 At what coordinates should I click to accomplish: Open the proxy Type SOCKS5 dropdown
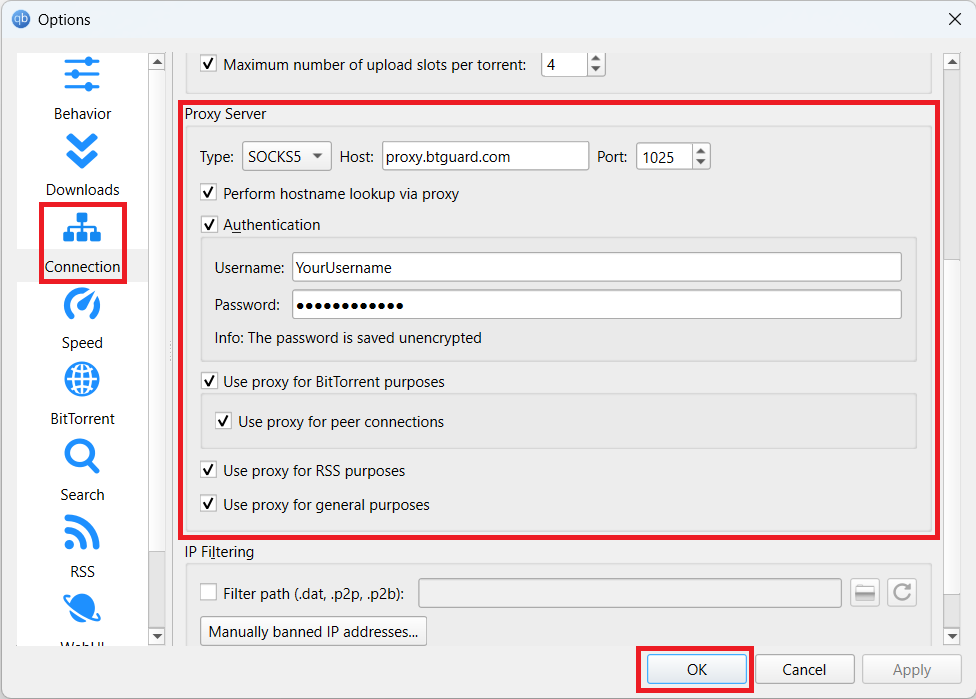pos(287,157)
